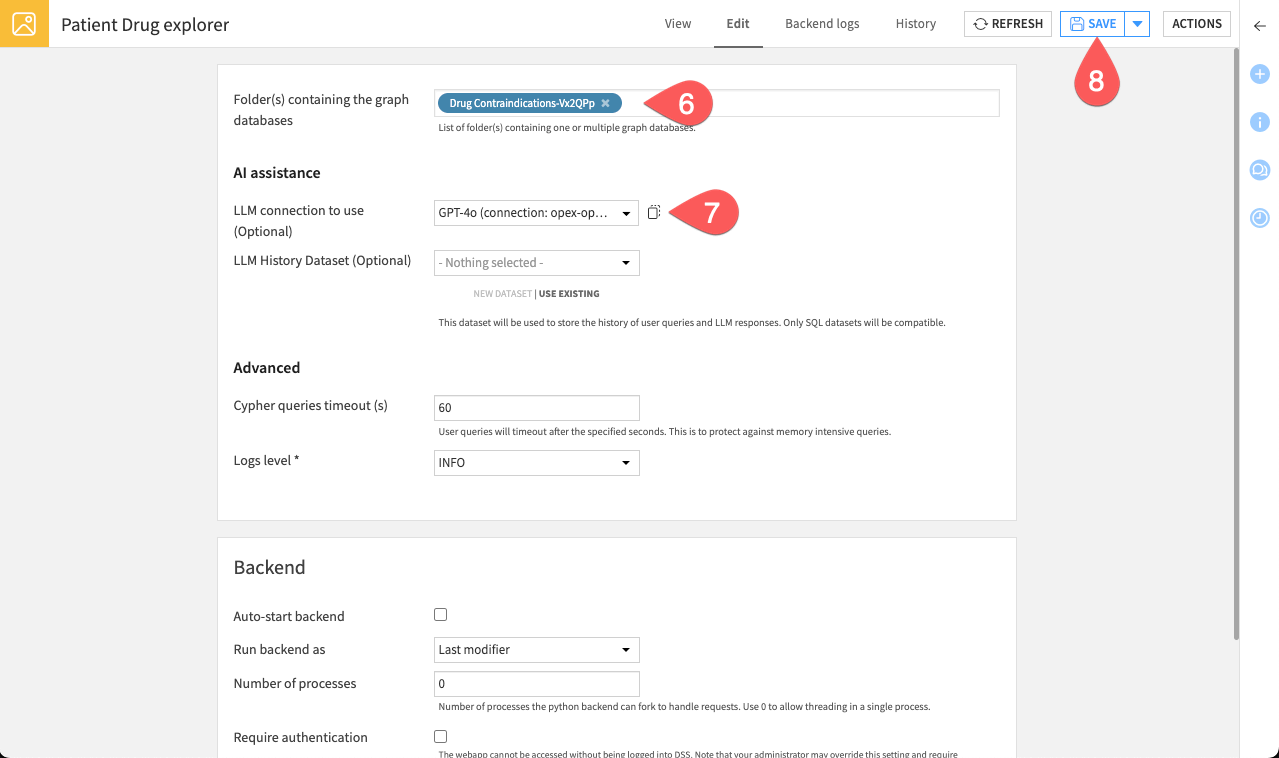Screen dimensions: 1279x758
Task: Enable Require authentication
Action: click(x=440, y=736)
